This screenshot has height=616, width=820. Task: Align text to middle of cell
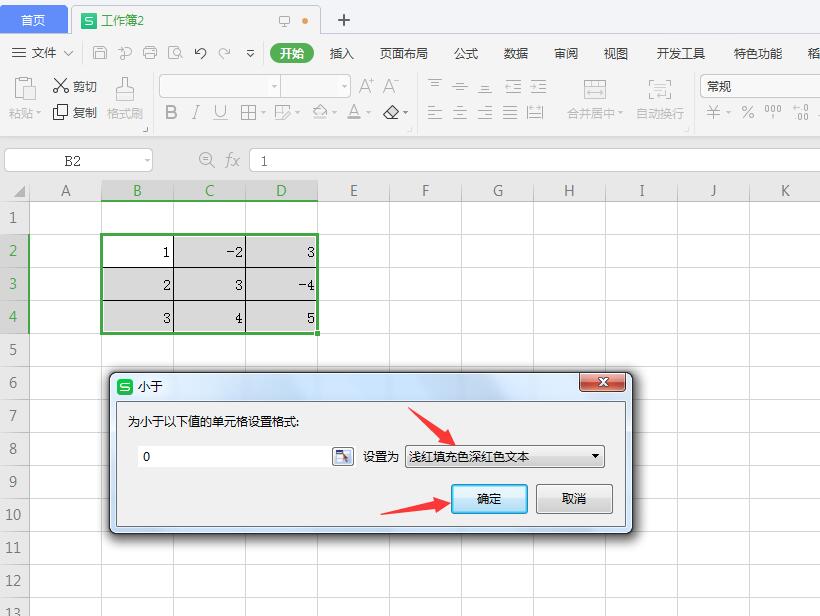pos(460,86)
